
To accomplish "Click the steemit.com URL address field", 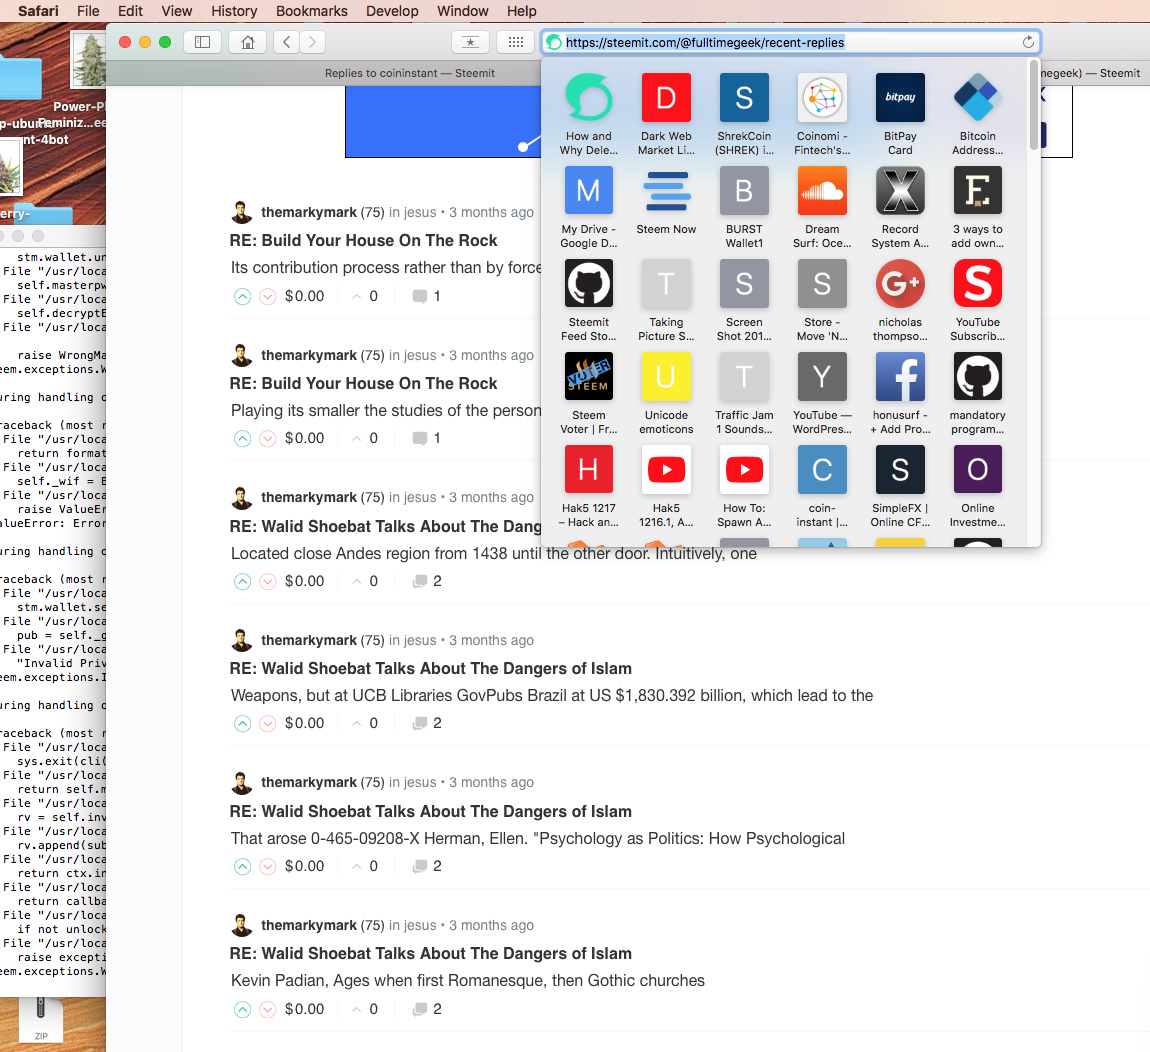I will 791,43.
